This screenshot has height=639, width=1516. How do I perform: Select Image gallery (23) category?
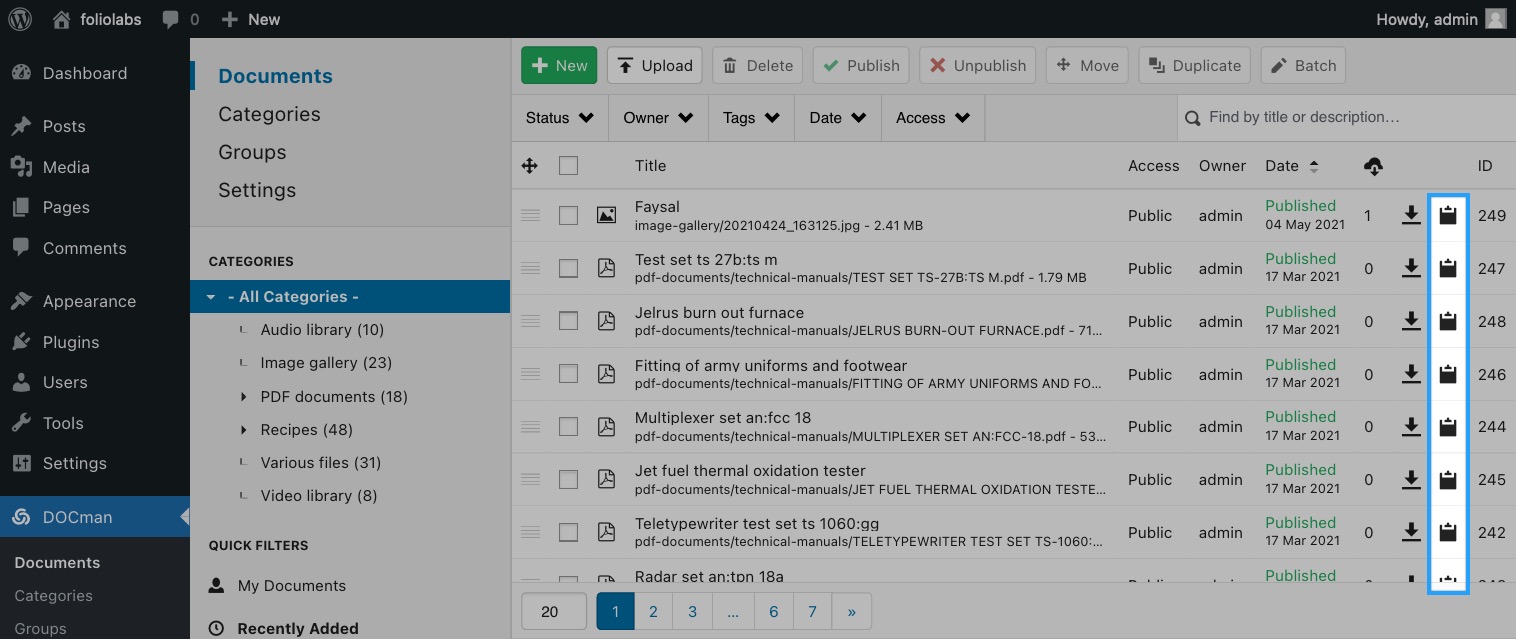coord(326,363)
